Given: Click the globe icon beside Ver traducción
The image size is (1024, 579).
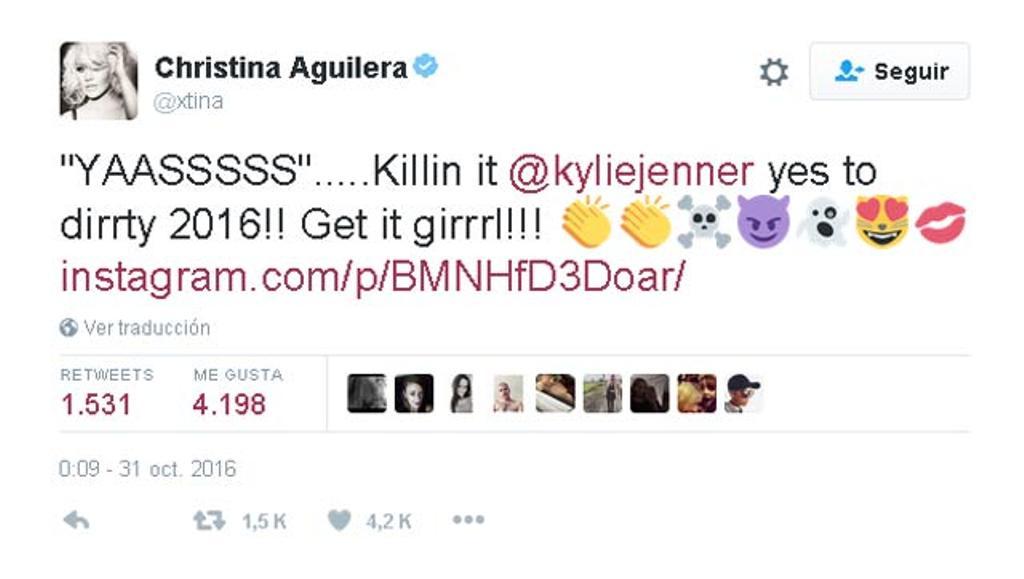Looking at the screenshot, I should (69, 327).
